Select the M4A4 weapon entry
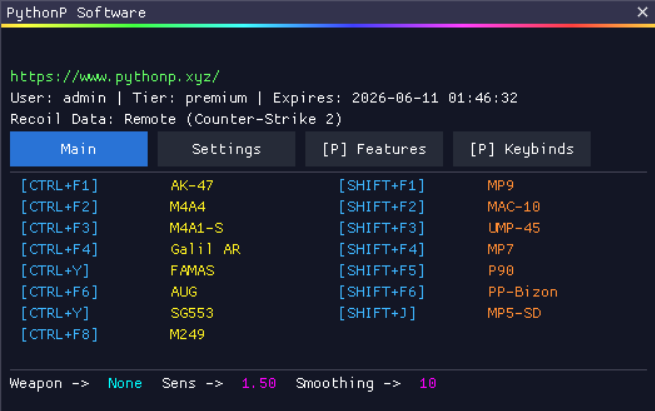Screen dimensions: 655x411 [188, 207]
